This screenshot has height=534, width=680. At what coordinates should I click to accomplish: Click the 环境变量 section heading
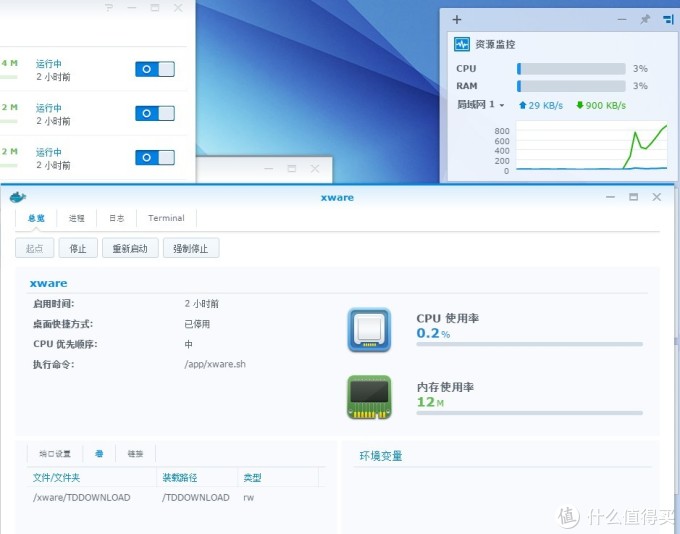[381, 456]
